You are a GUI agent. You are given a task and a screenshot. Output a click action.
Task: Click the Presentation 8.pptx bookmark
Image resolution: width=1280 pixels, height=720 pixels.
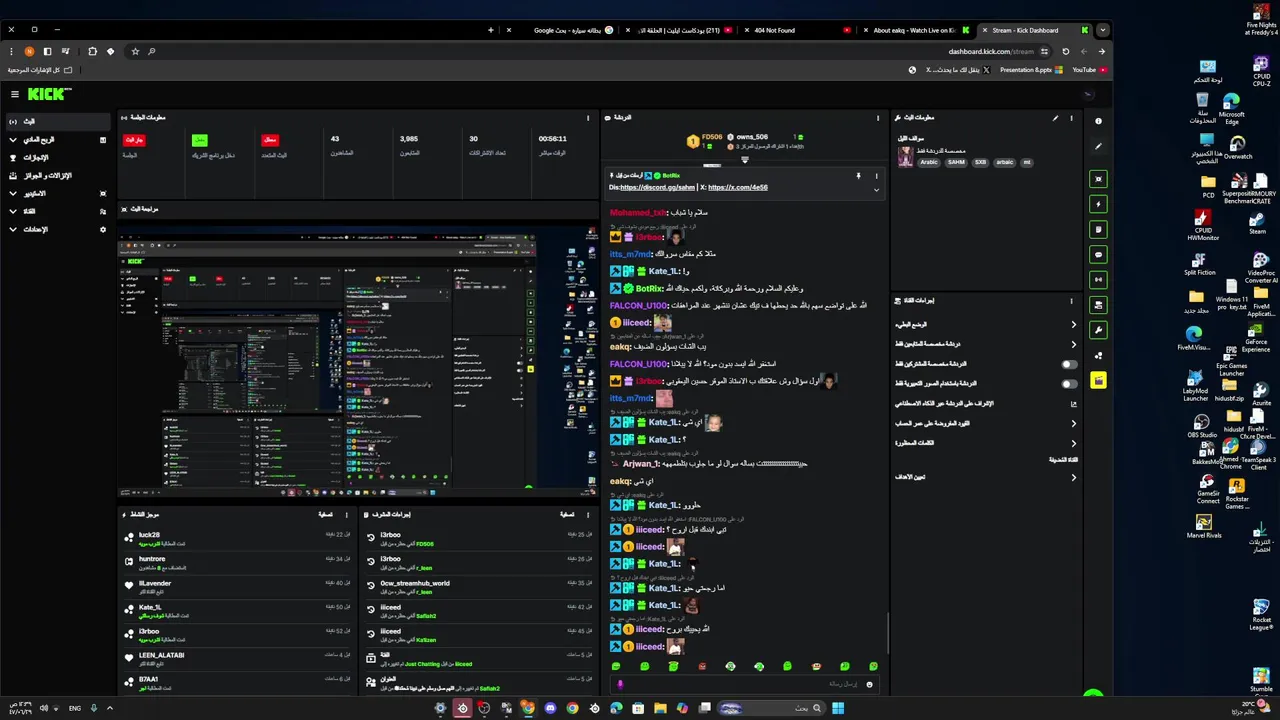(x=1032, y=70)
